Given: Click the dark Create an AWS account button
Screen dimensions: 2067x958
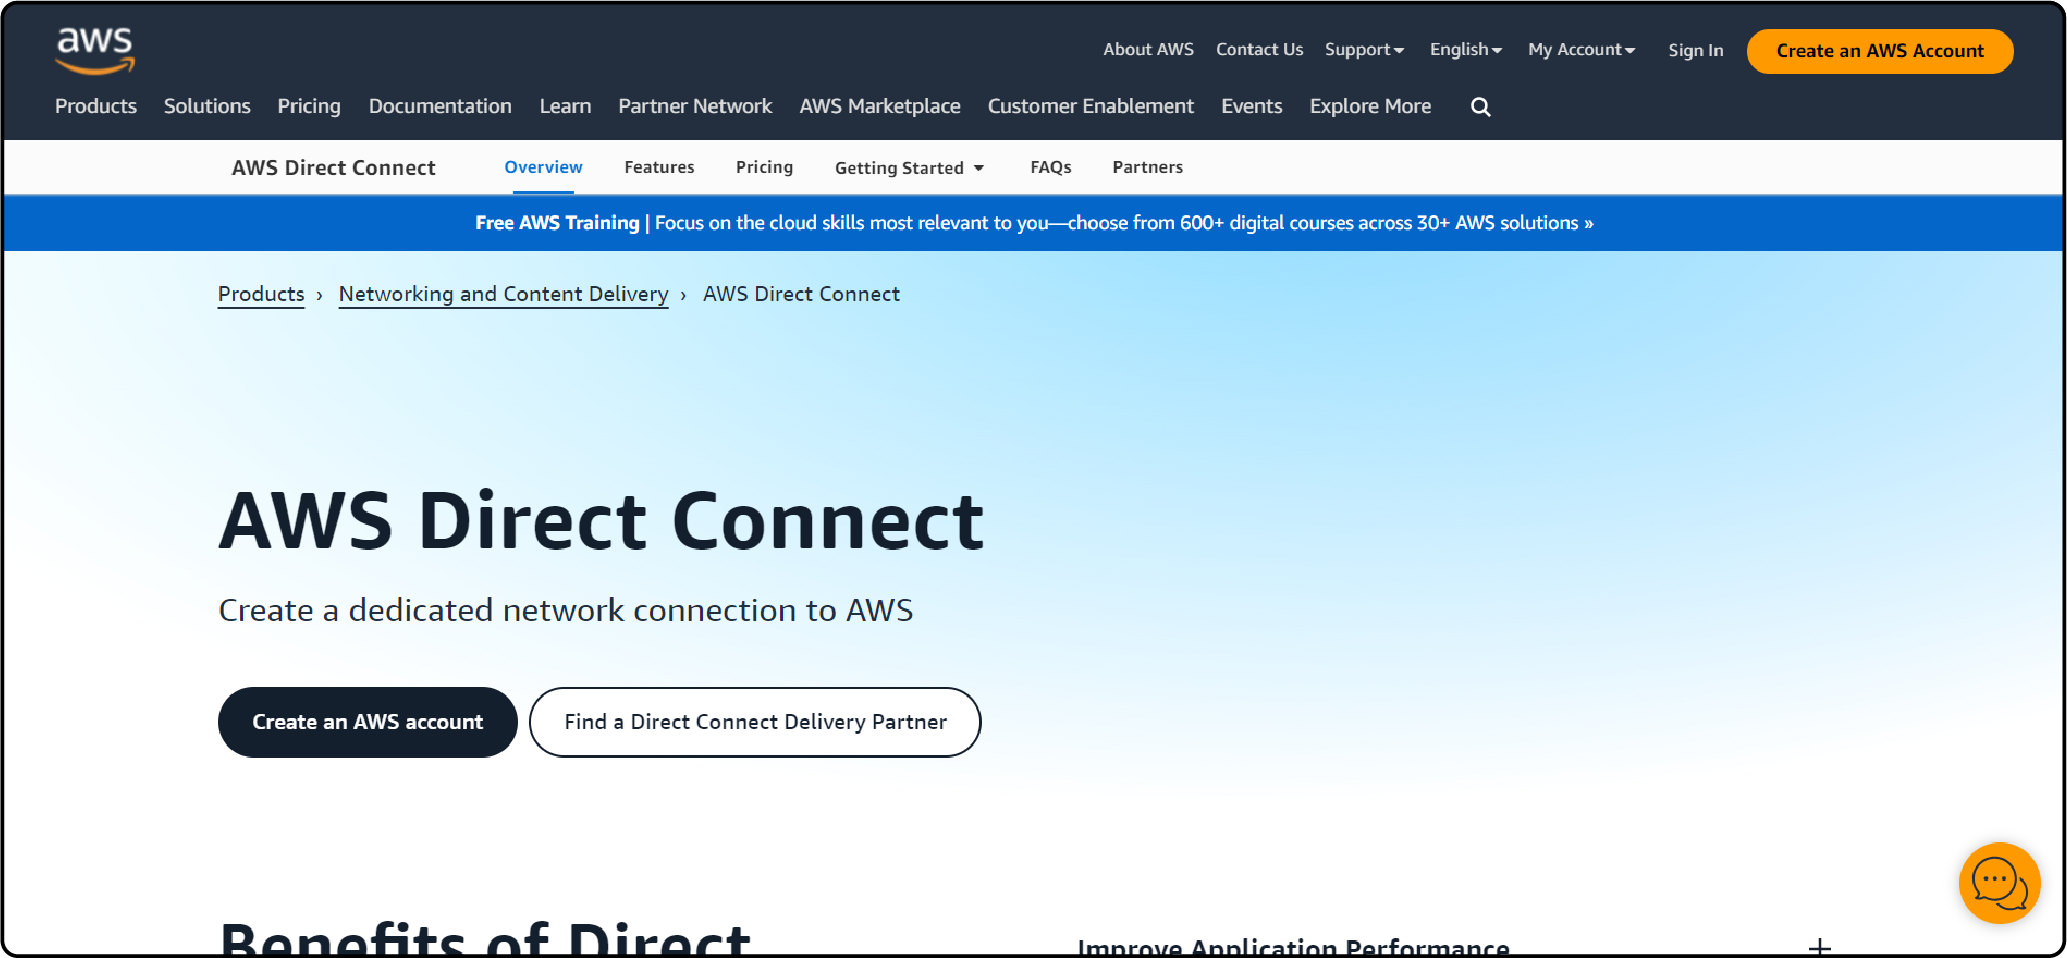Looking at the screenshot, I should click(x=367, y=722).
